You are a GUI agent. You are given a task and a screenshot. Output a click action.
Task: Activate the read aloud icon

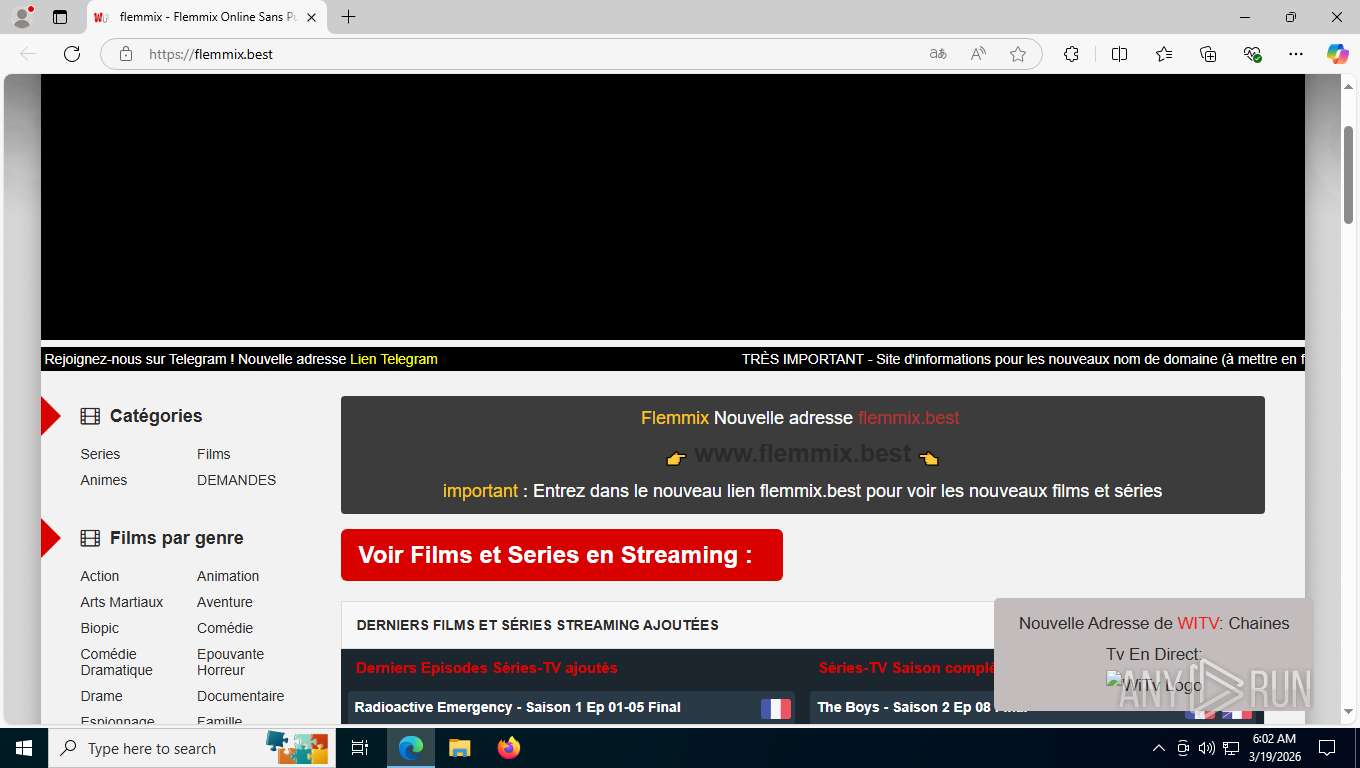click(x=978, y=54)
